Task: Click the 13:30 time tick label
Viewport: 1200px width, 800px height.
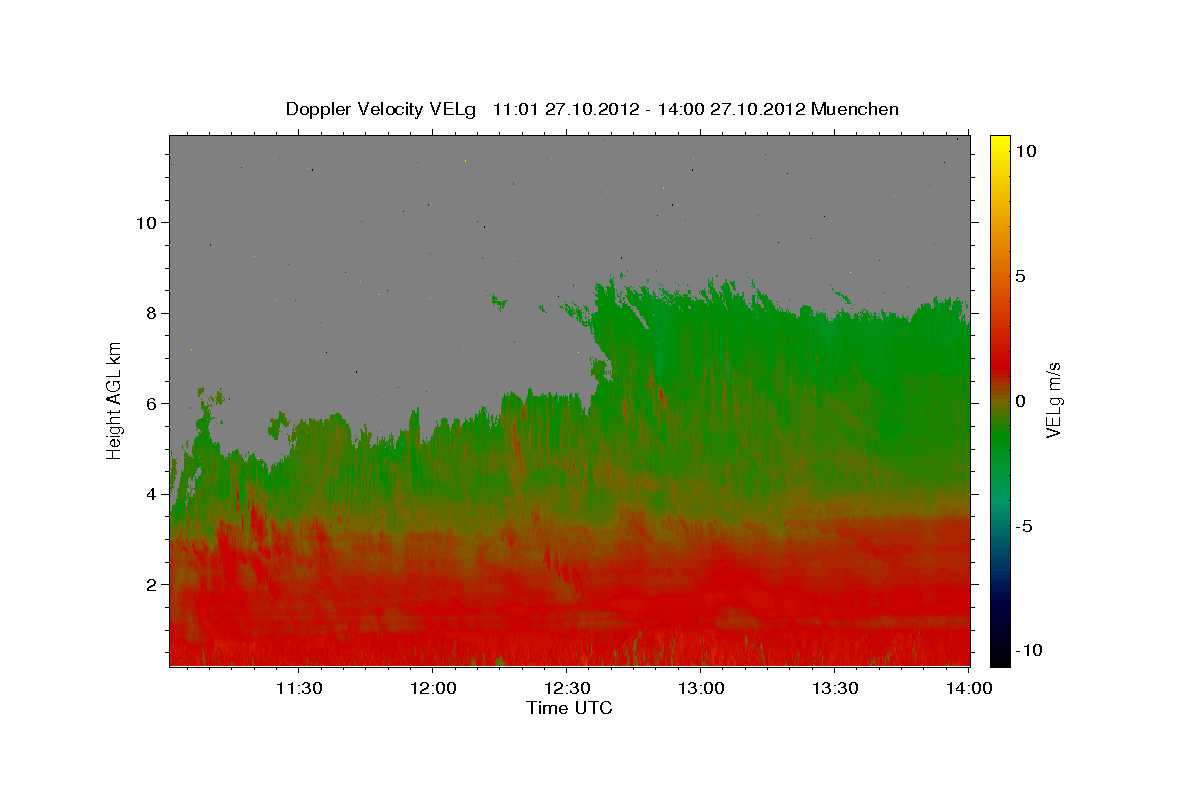Action: [835, 688]
